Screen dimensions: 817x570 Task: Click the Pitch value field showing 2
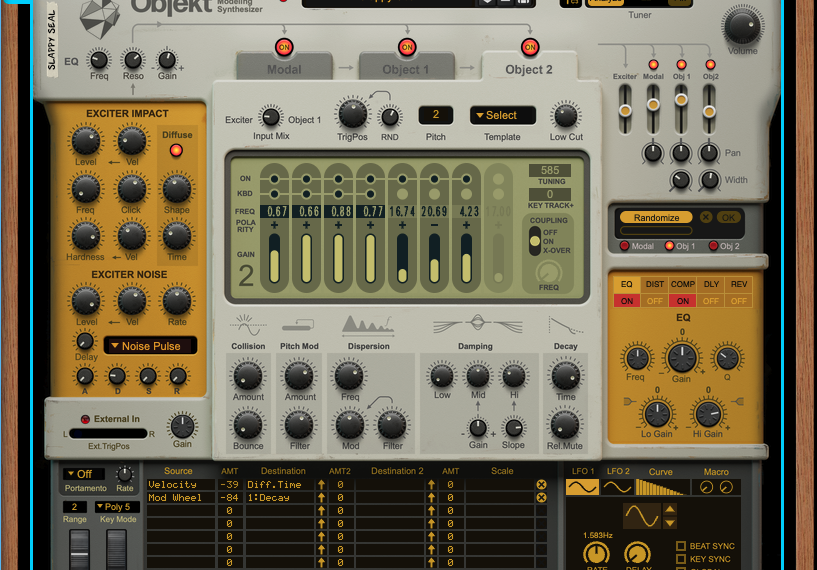tap(436, 115)
